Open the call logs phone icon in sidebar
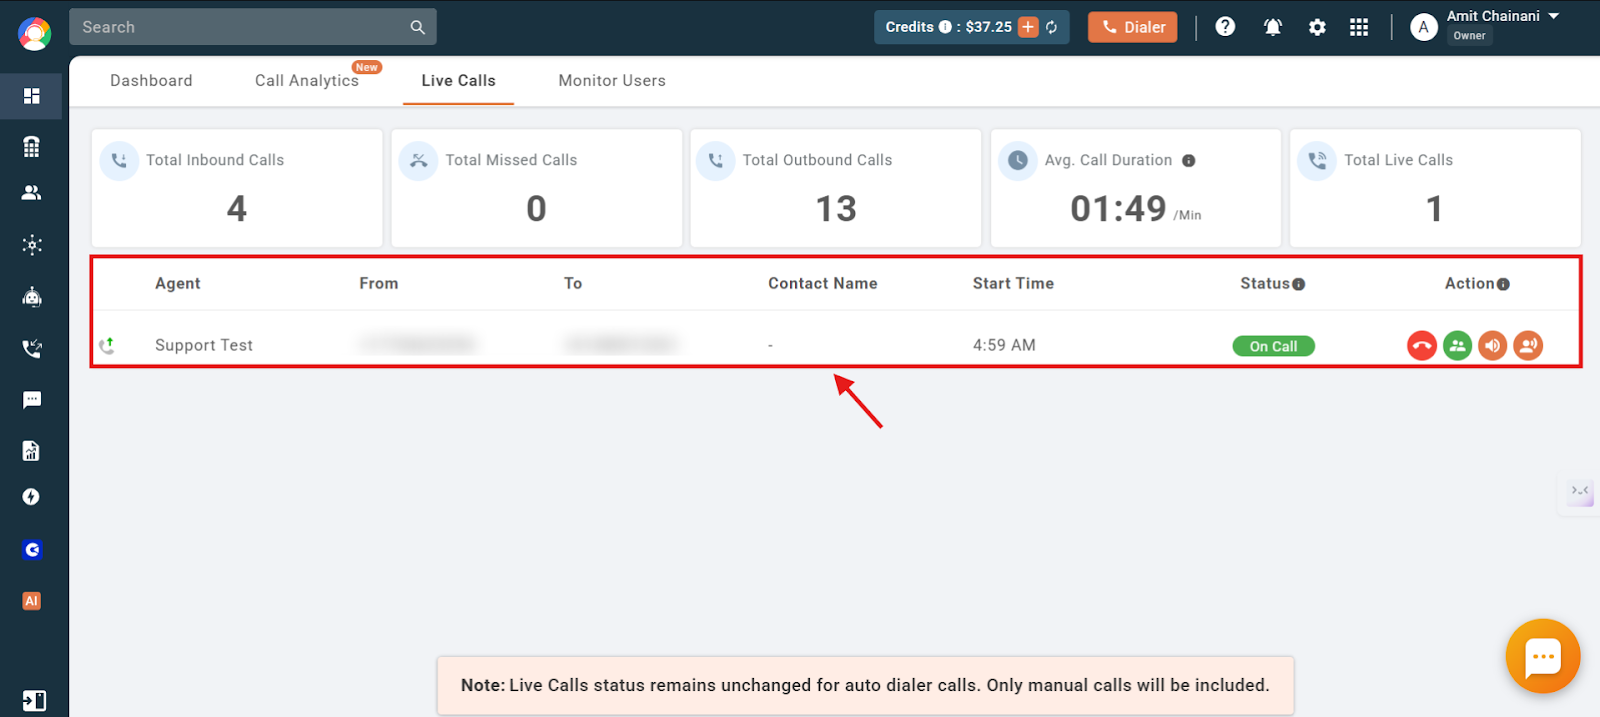This screenshot has width=1600, height=717. tap(32, 349)
